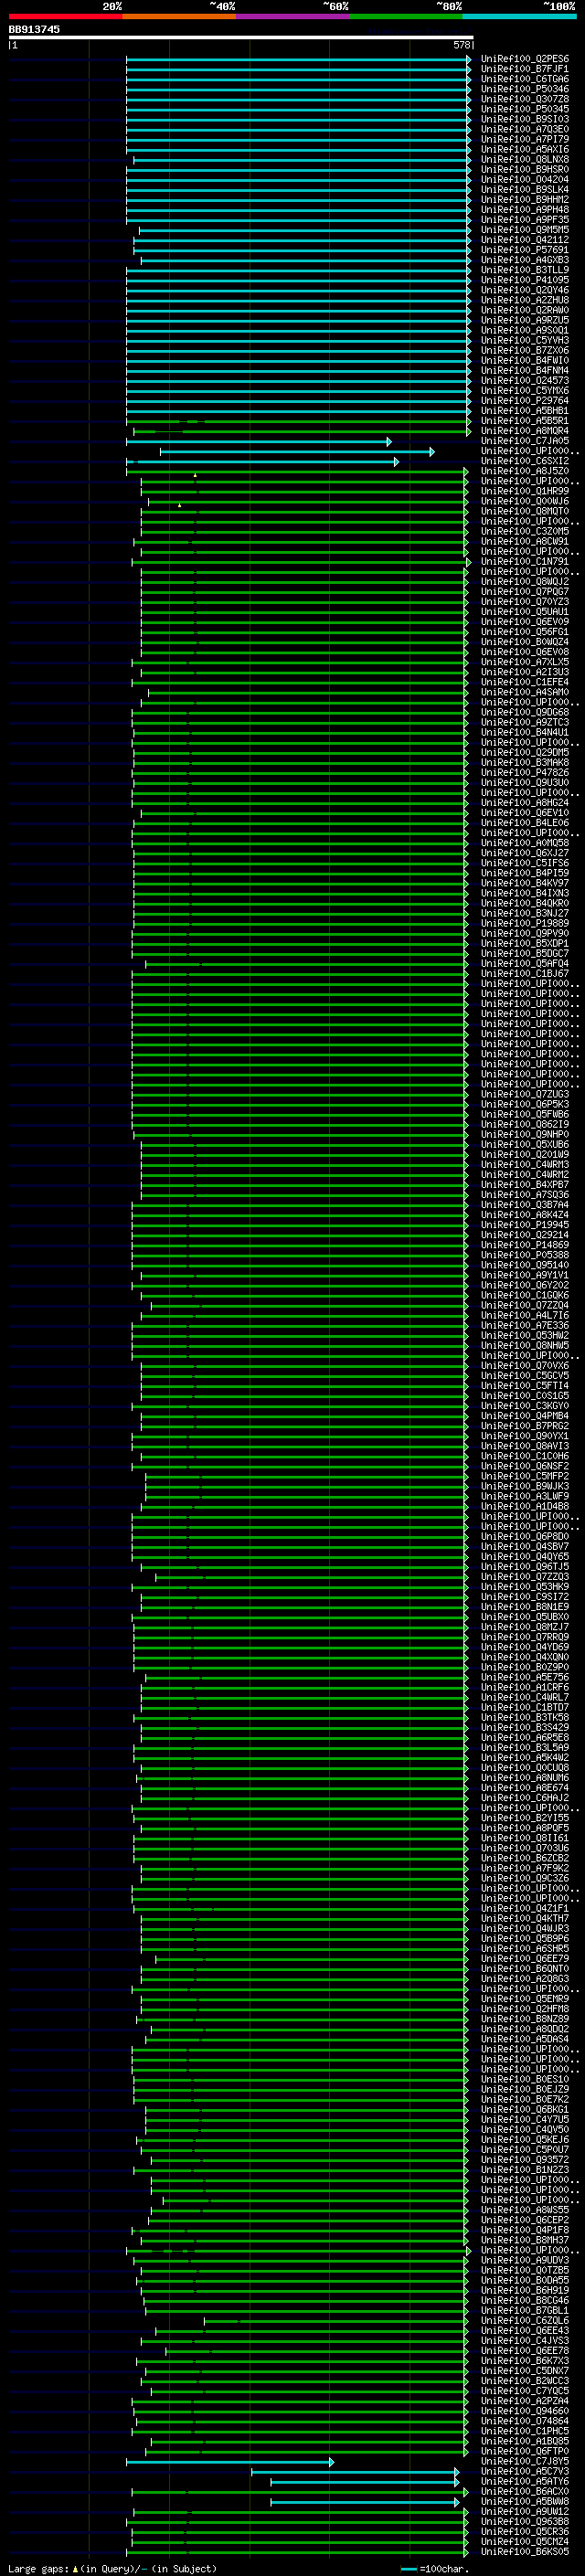Select the label UniRef100_A8HG24

(525, 803)
